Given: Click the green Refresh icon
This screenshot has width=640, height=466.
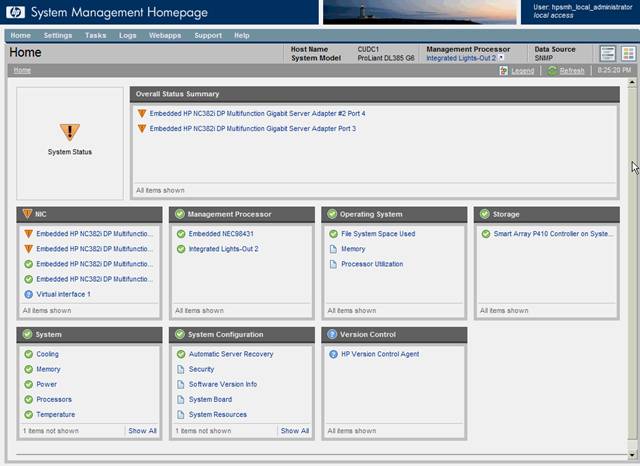Looking at the screenshot, I should (x=552, y=71).
